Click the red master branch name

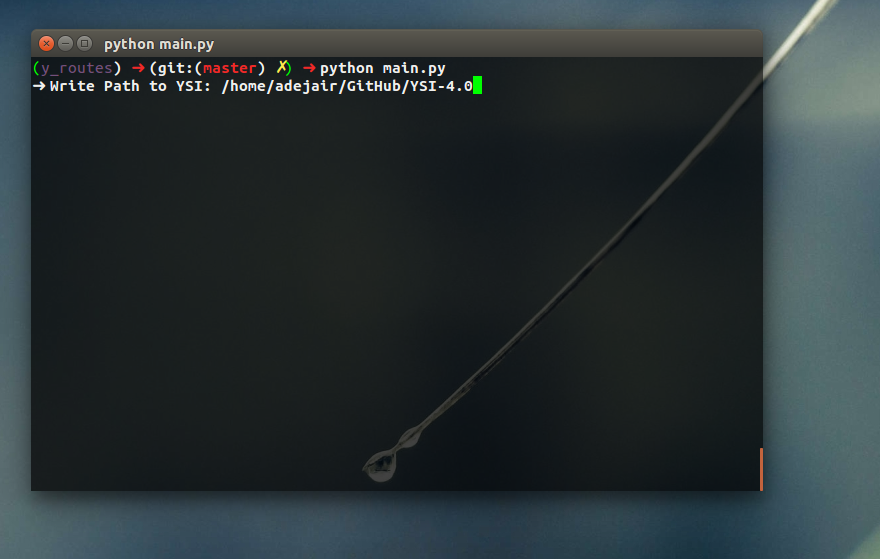(230, 68)
